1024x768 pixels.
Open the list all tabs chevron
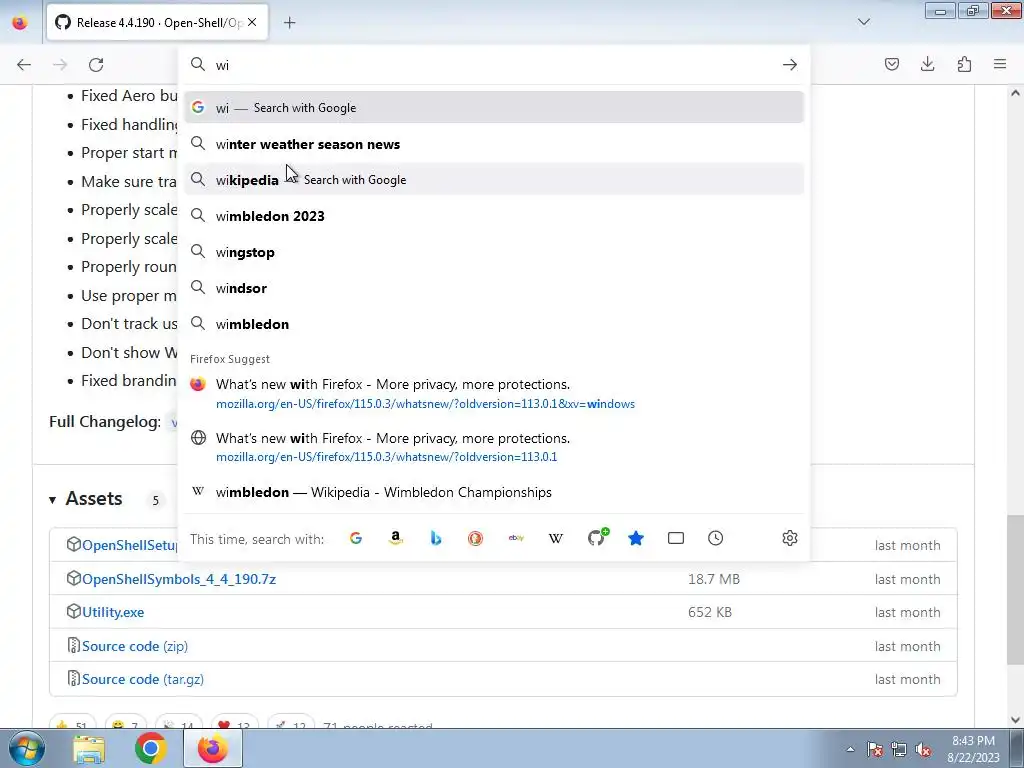[863, 22]
